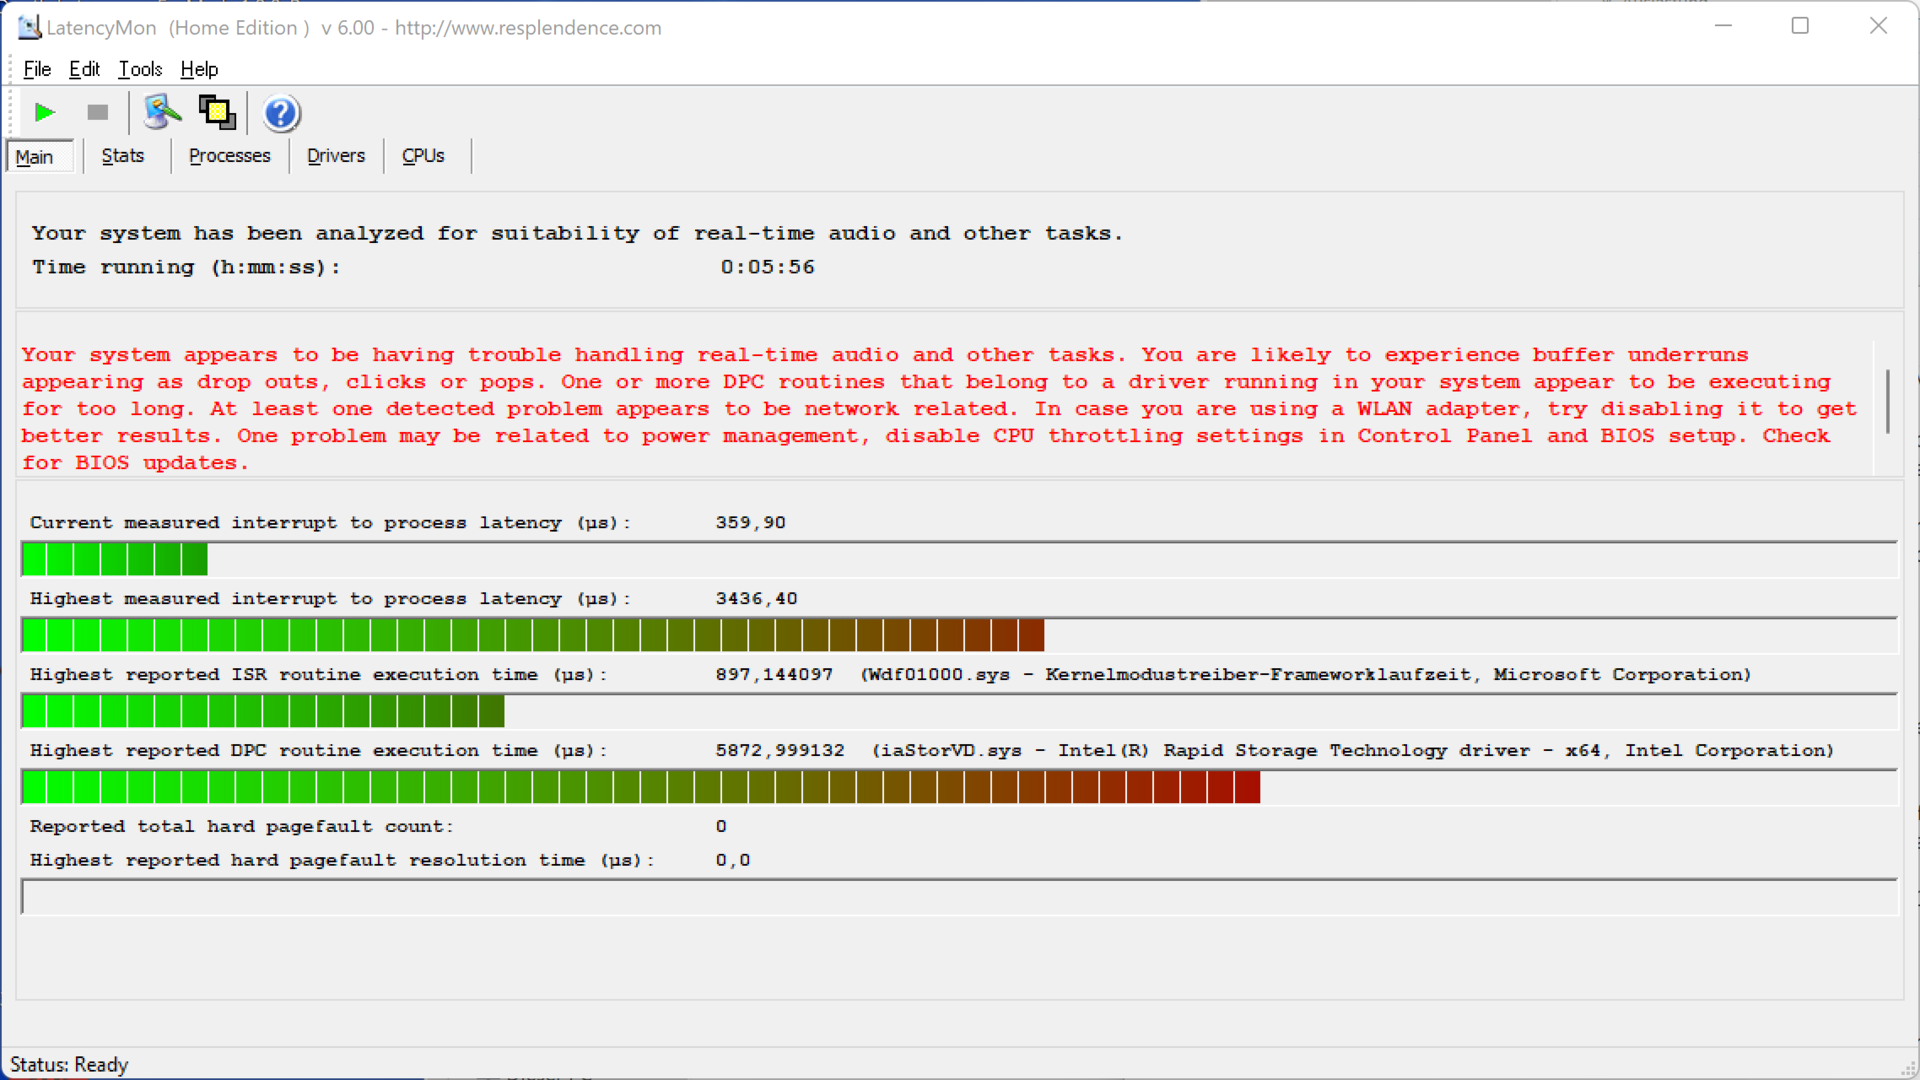
Task: Open the Edit menu
Action: pyautogui.click(x=84, y=69)
